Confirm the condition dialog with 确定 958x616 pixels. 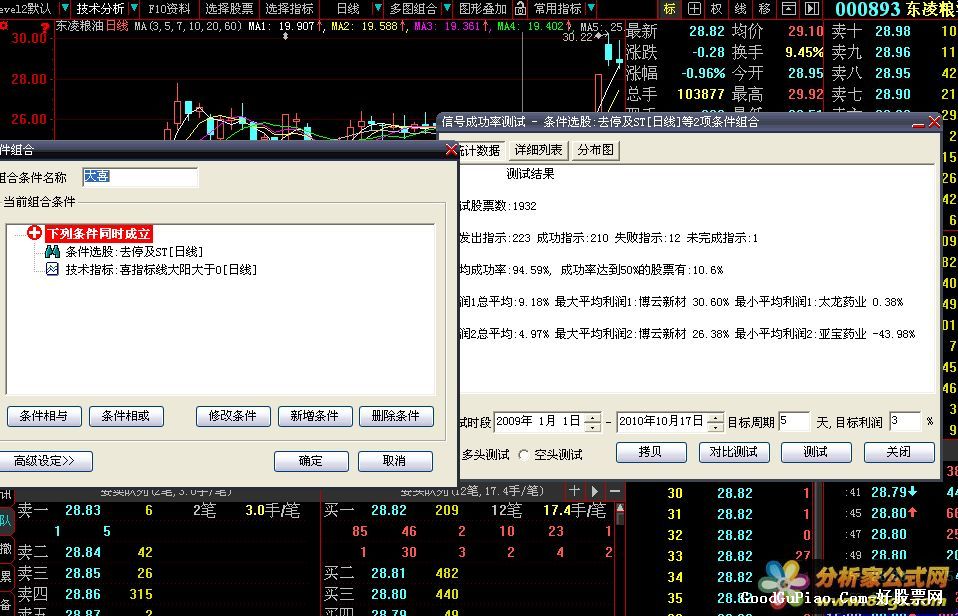pyautogui.click(x=311, y=461)
